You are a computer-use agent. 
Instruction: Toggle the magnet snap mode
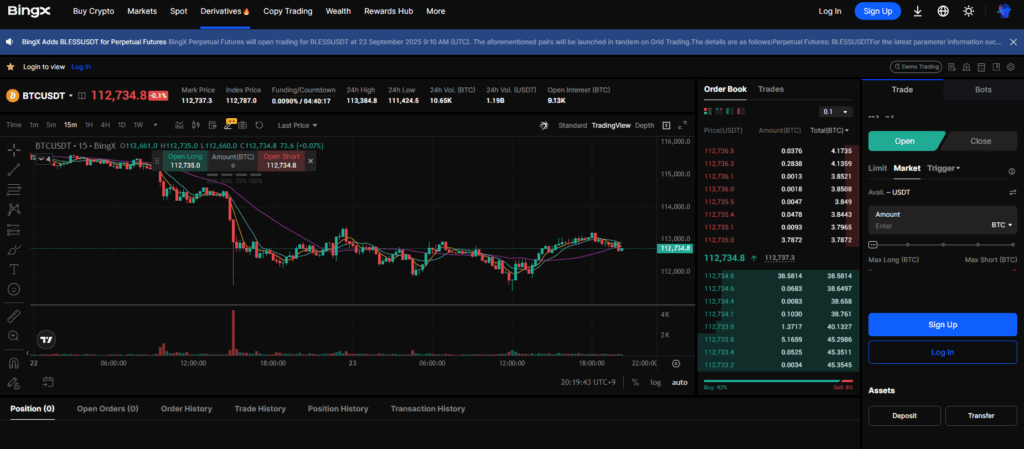[x=14, y=363]
